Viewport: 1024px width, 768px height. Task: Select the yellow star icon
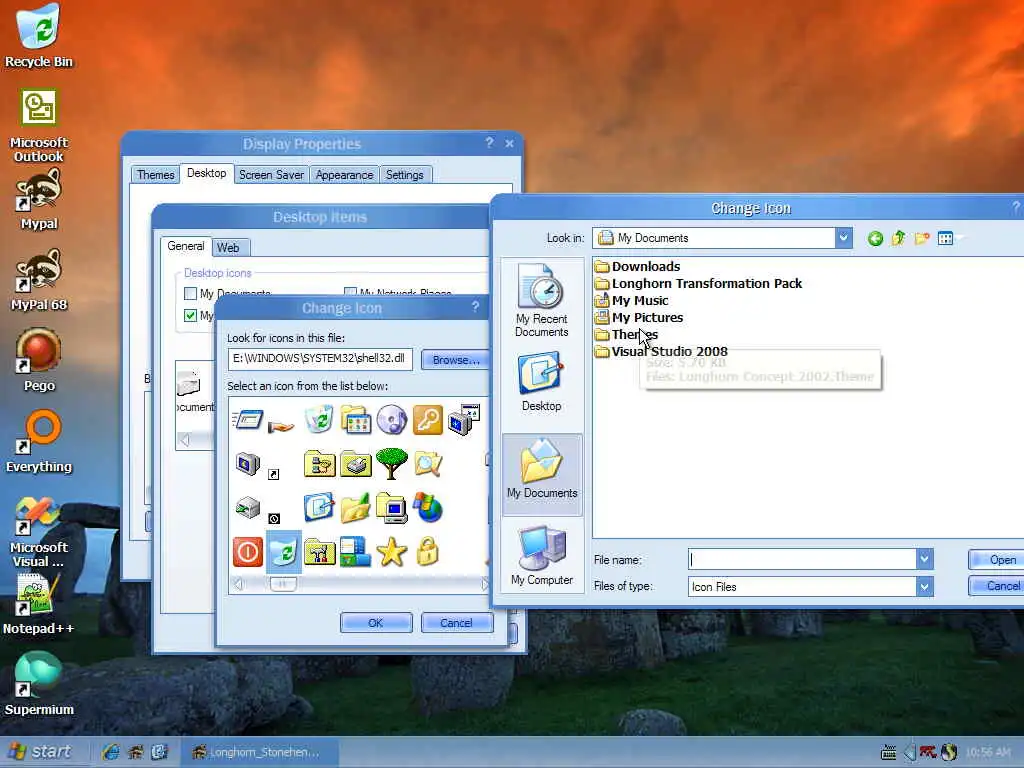392,552
